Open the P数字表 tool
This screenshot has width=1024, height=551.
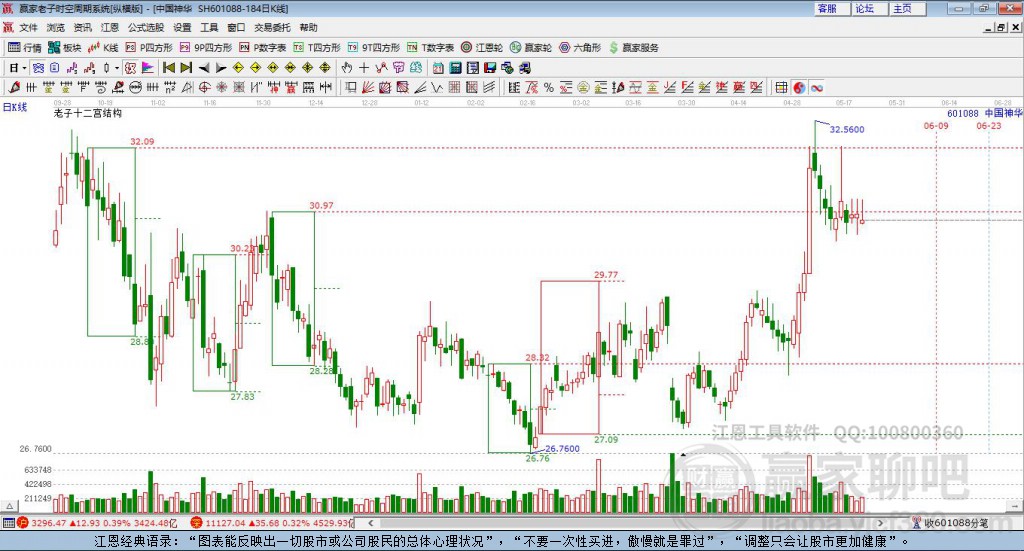(x=263, y=48)
